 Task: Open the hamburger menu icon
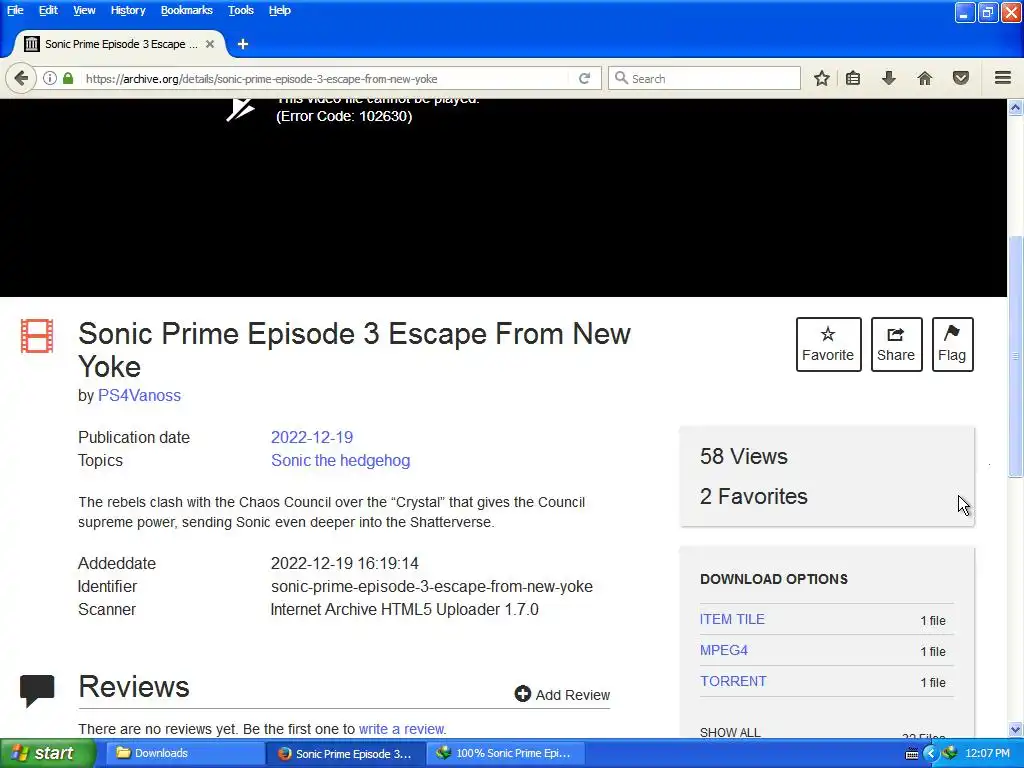(1003, 78)
